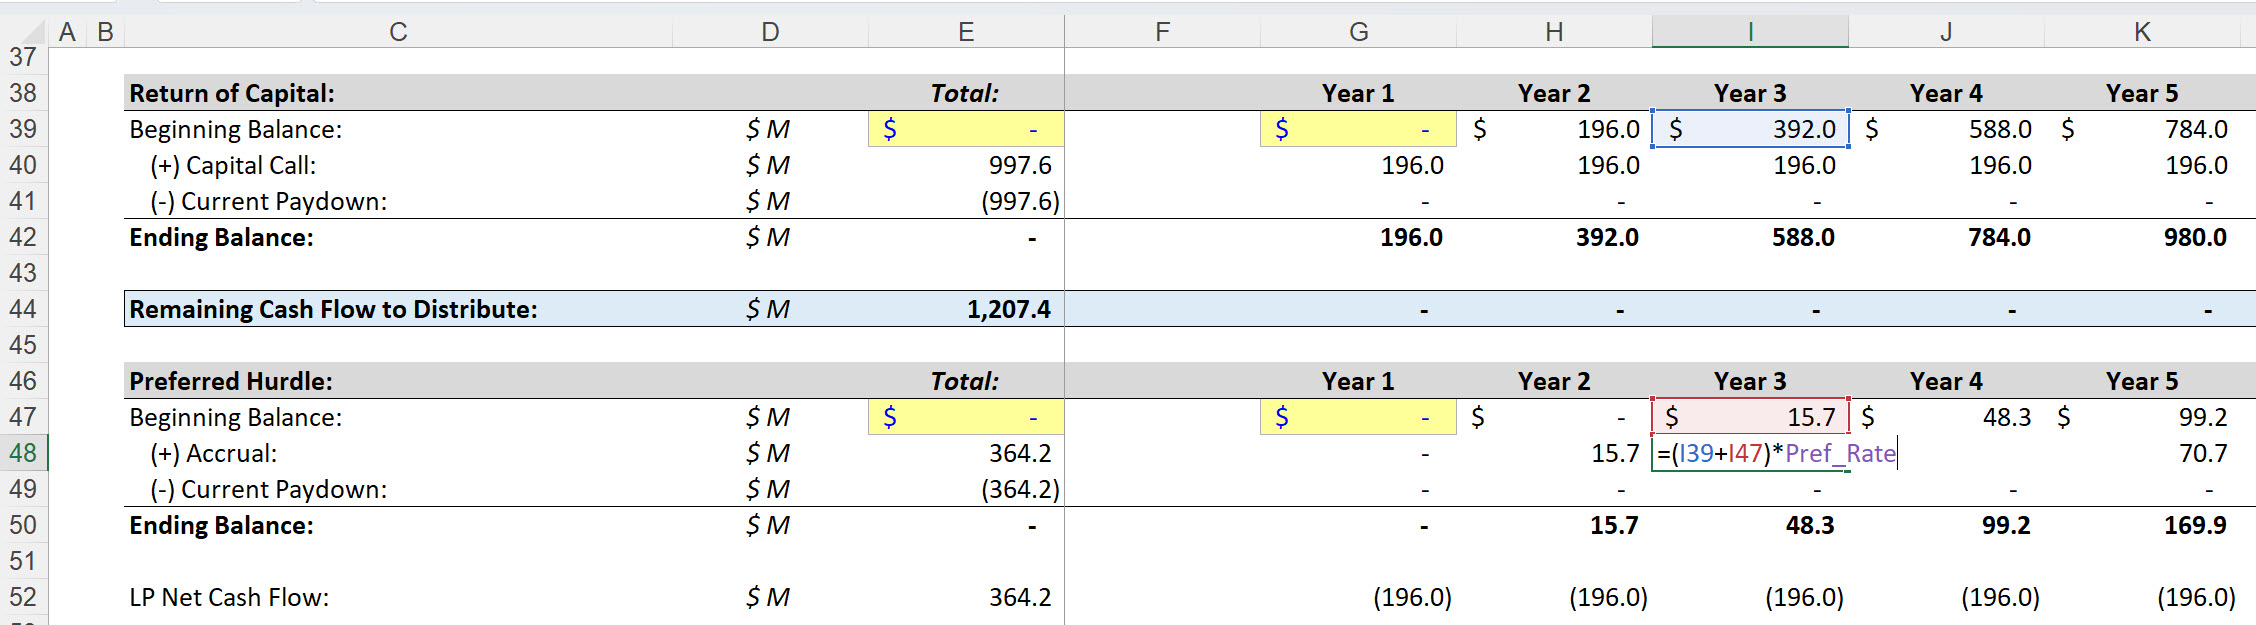Select column G header

[x=1358, y=32]
